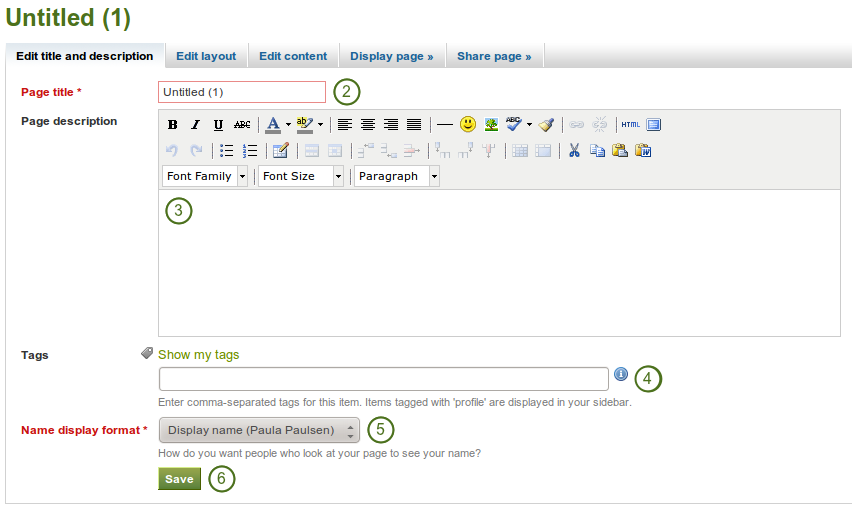Click the text color swatch button

273,125
